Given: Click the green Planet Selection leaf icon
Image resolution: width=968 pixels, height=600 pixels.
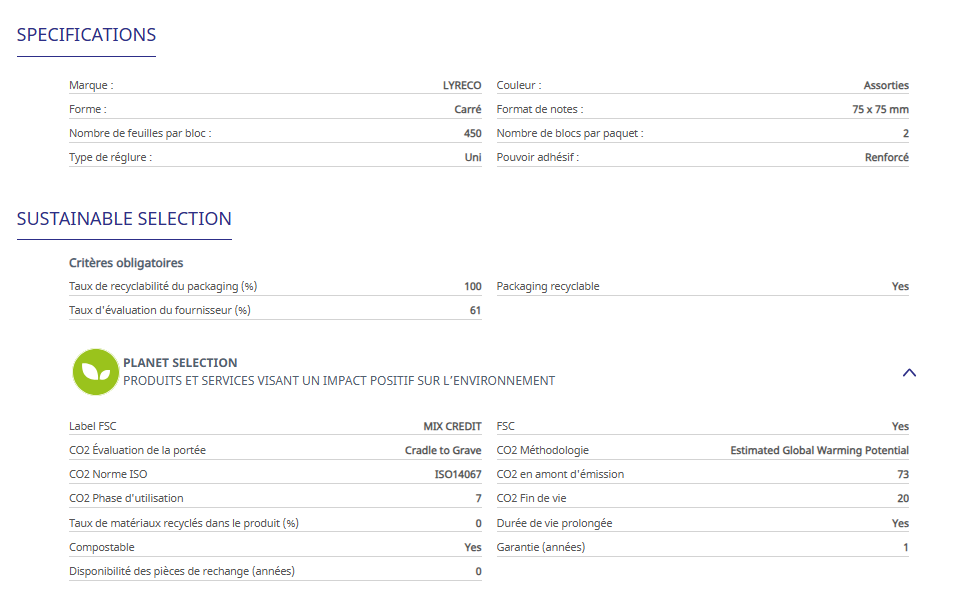Looking at the screenshot, I should 96,372.
